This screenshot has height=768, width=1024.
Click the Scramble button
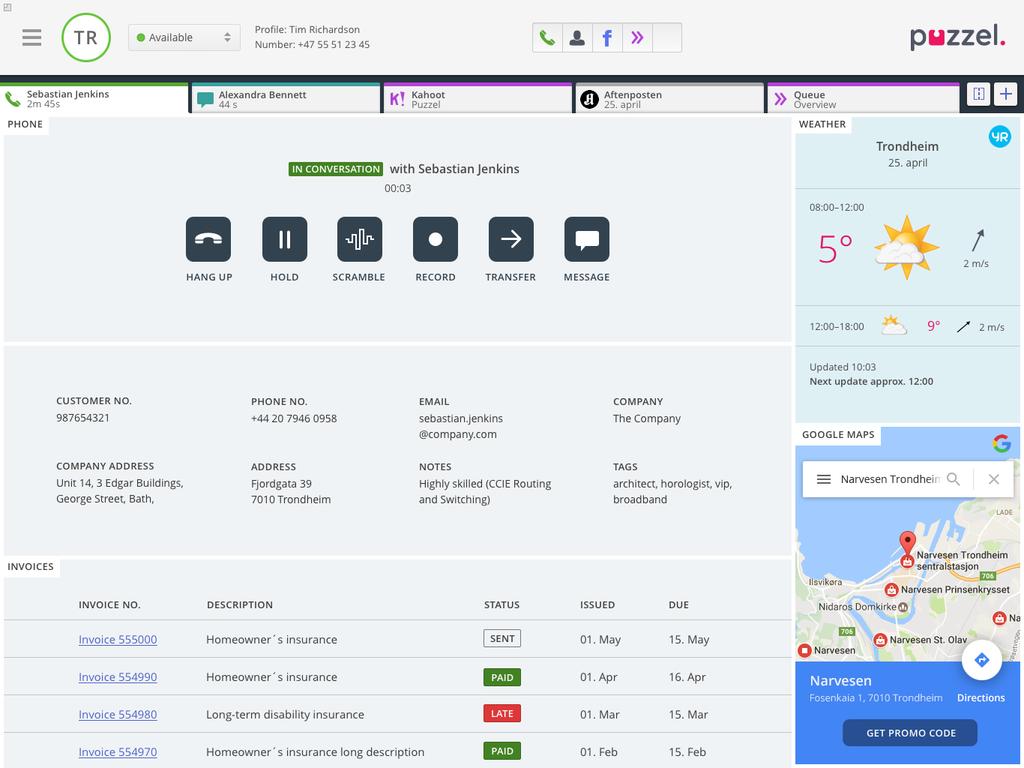pyautogui.click(x=359, y=239)
